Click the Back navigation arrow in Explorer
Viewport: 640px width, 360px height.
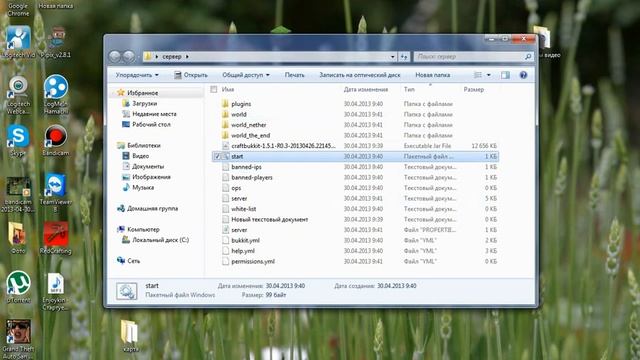coord(115,56)
